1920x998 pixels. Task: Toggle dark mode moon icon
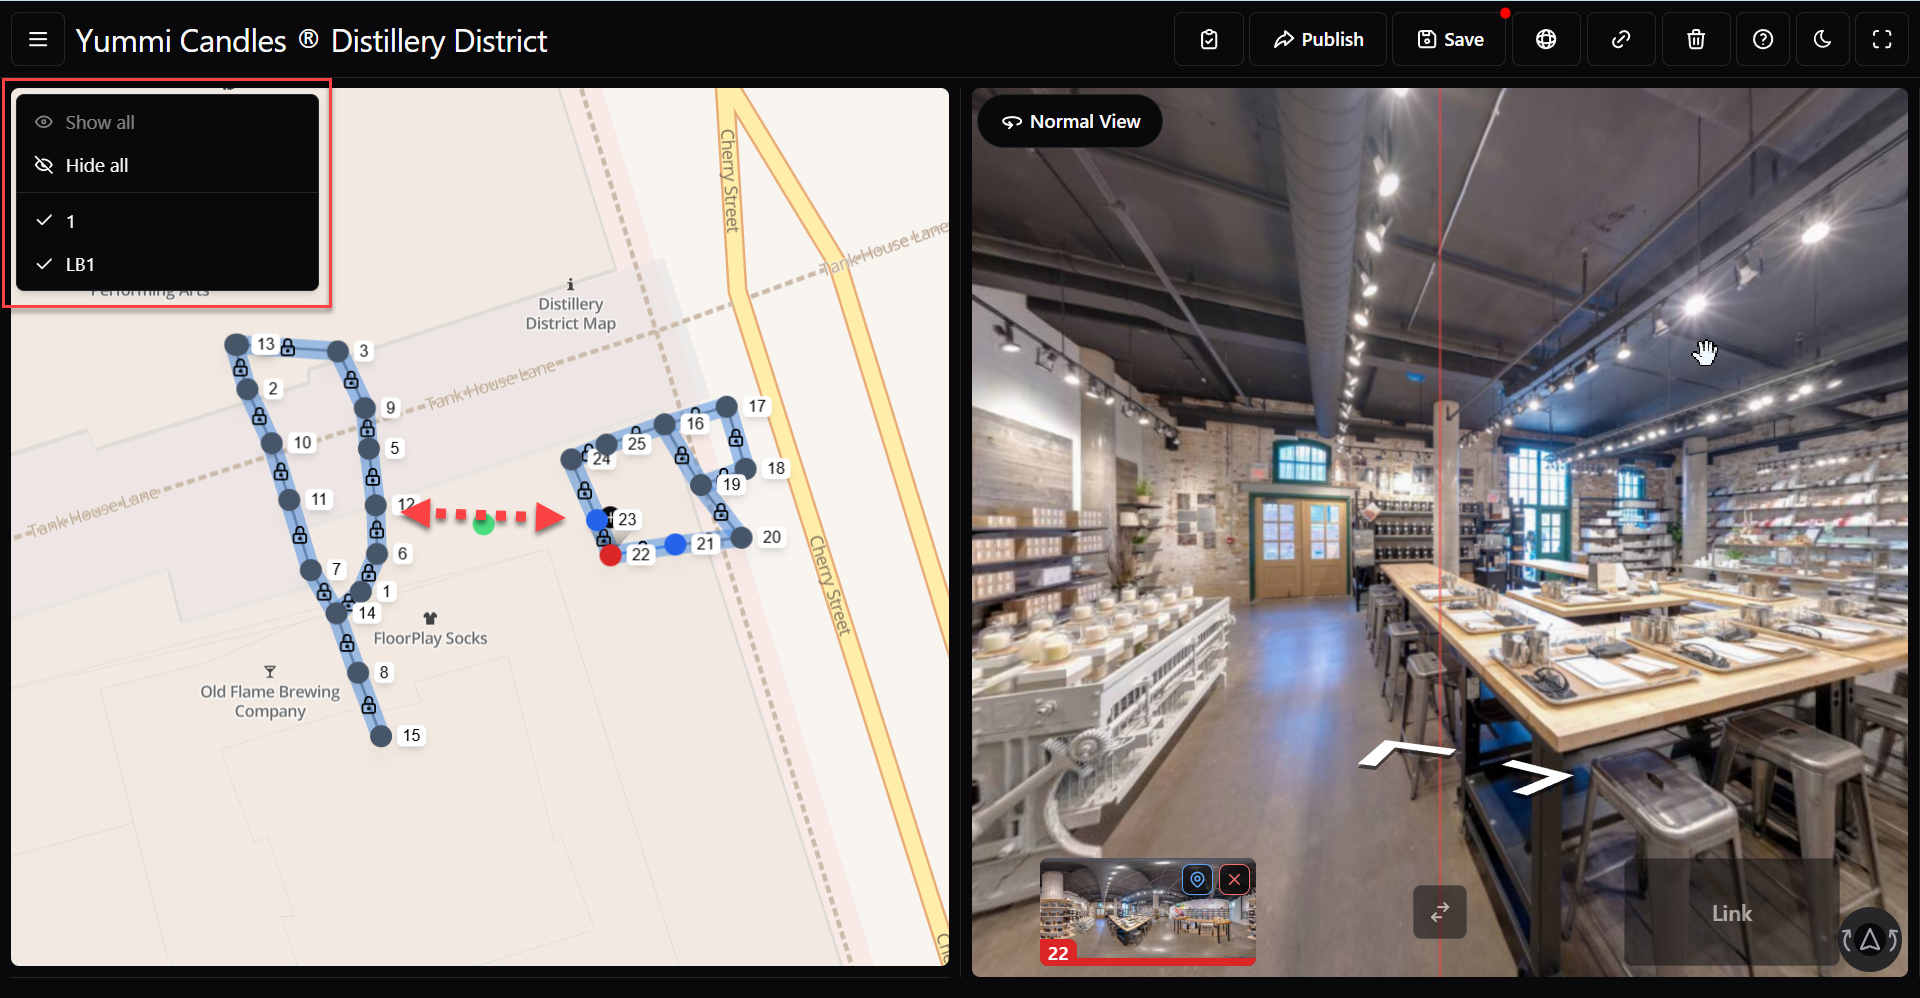[x=1822, y=40]
